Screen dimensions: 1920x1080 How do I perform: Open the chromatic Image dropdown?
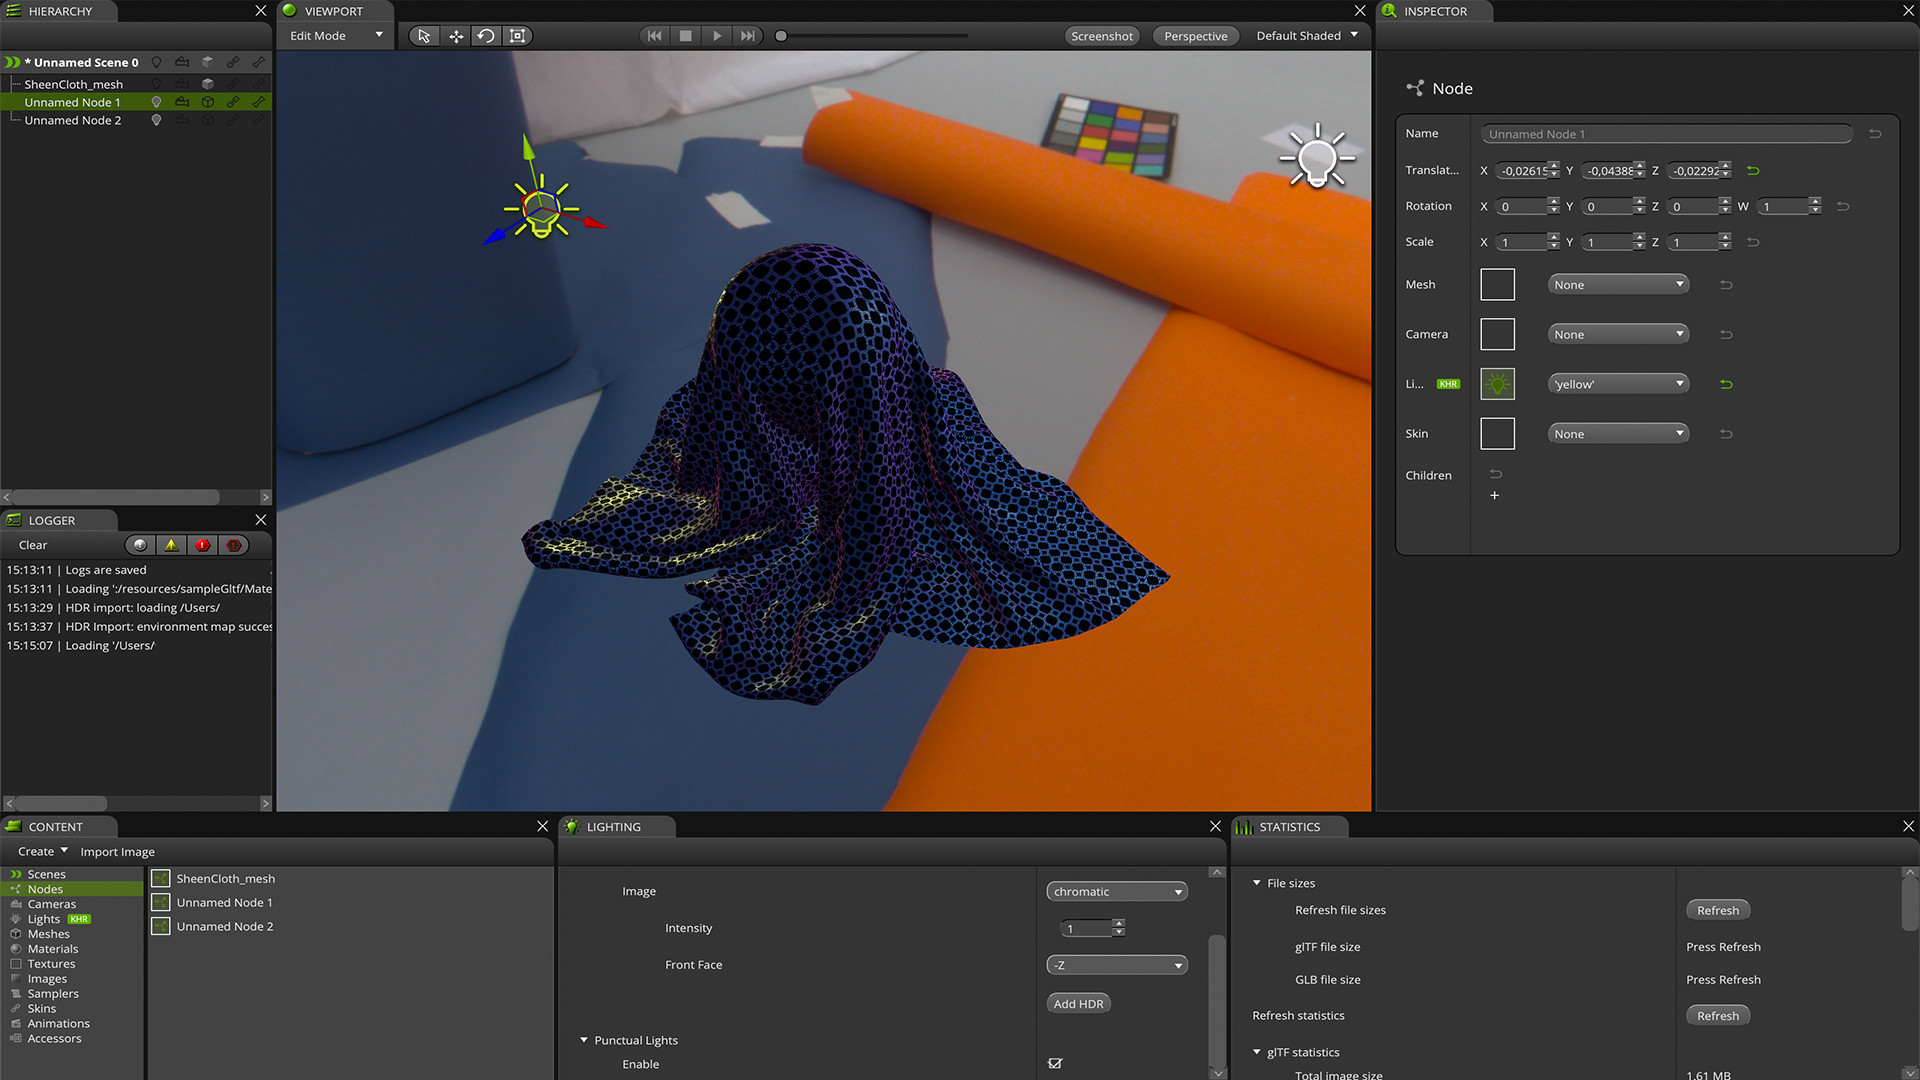1117,891
